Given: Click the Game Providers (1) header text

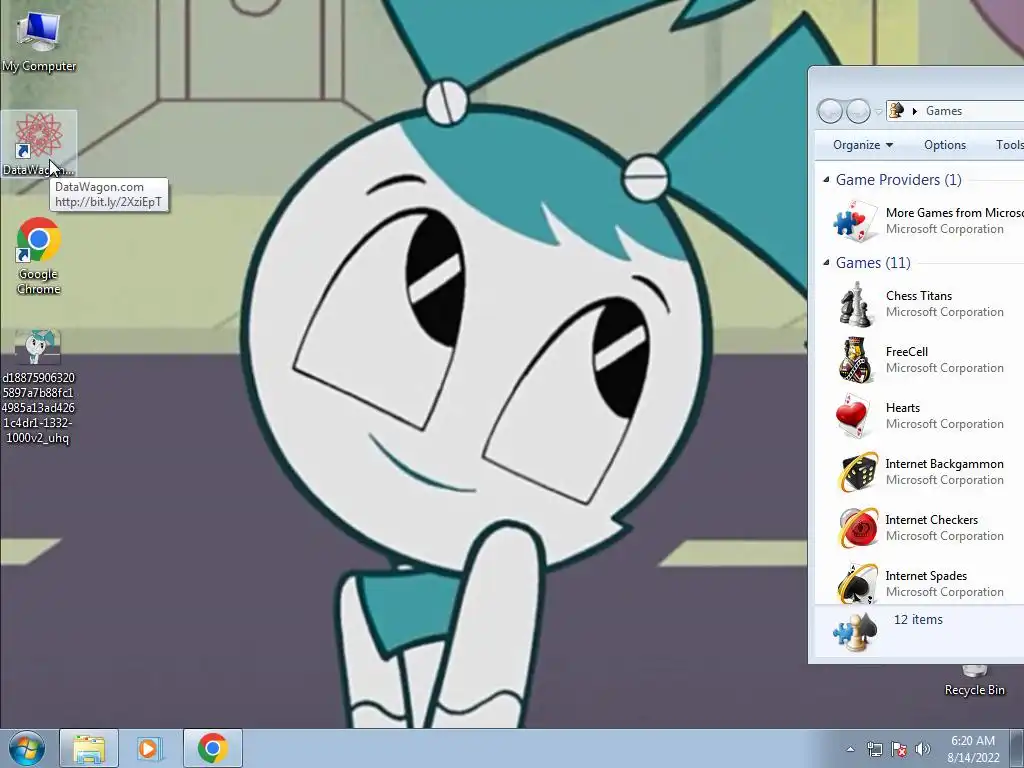Looking at the screenshot, I should (899, 180).
